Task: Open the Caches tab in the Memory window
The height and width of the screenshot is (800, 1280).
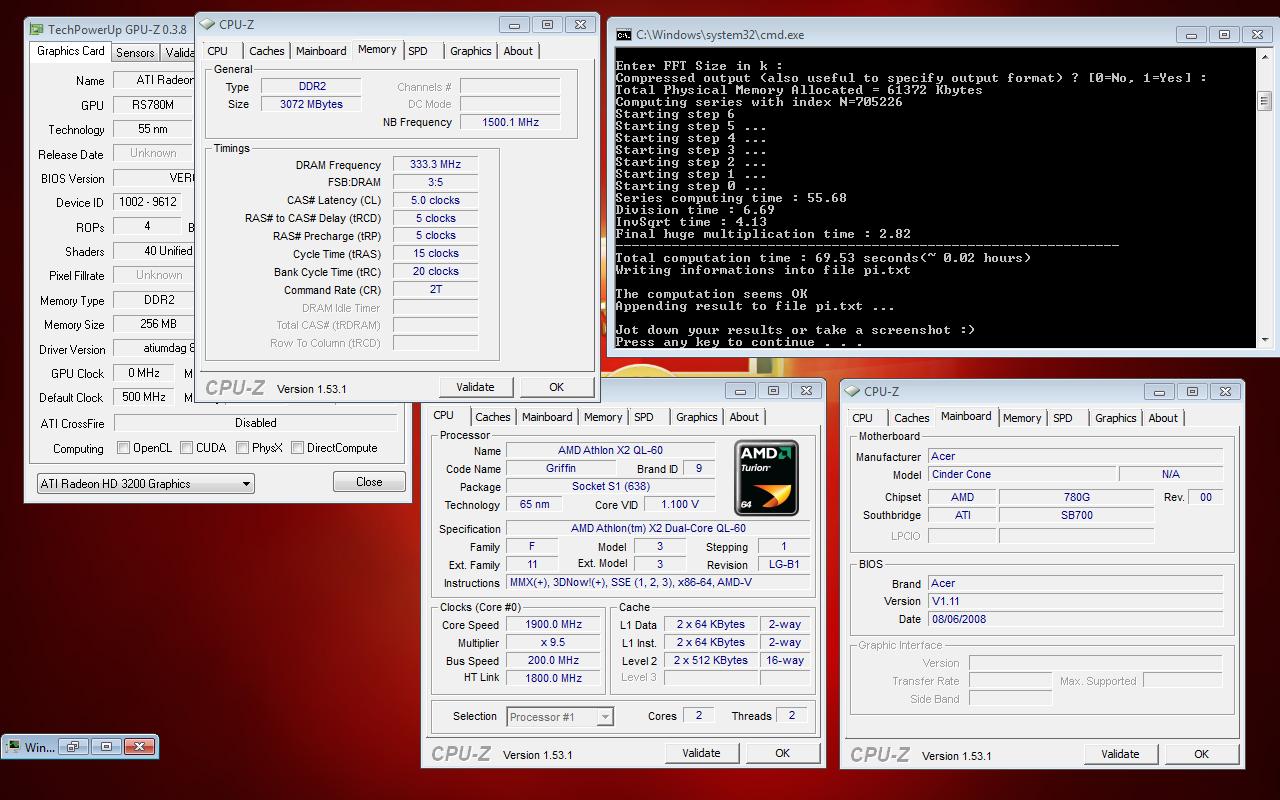Action: pos(267,51)
